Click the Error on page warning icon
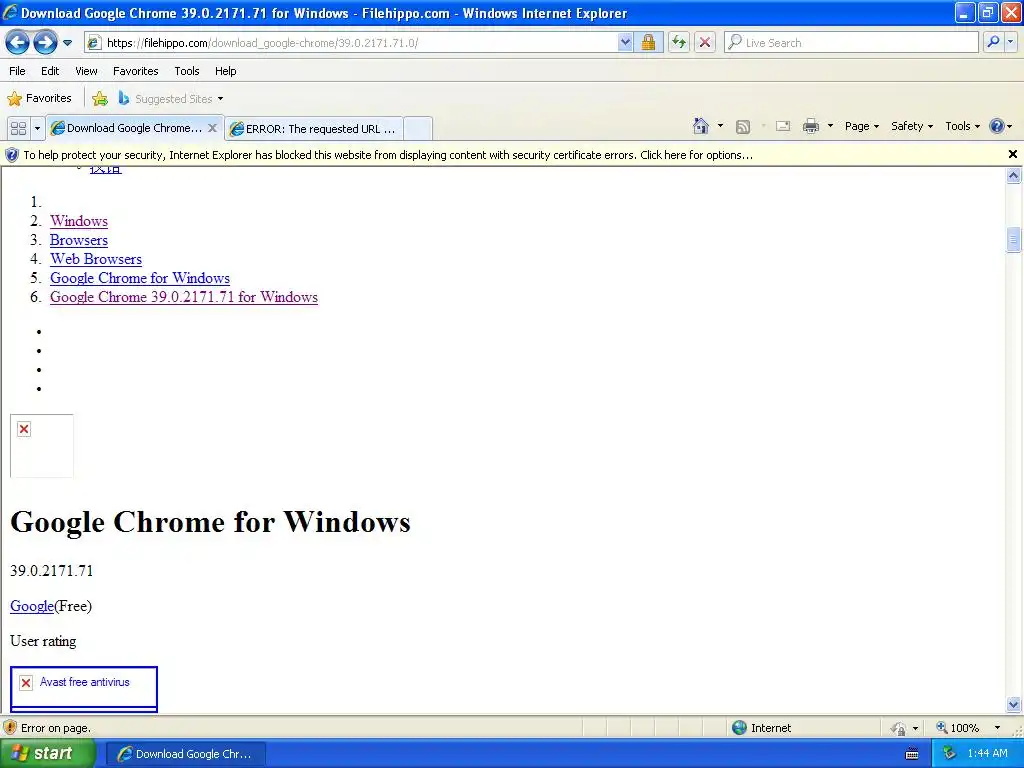Image resolution: width=1024 pixels, height=768 pixels. pyautogui.click(x=10, y=728)
